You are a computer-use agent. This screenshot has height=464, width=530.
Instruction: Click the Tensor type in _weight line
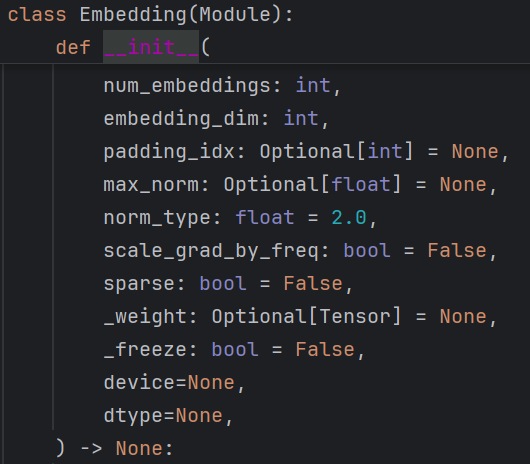[355, 317]
